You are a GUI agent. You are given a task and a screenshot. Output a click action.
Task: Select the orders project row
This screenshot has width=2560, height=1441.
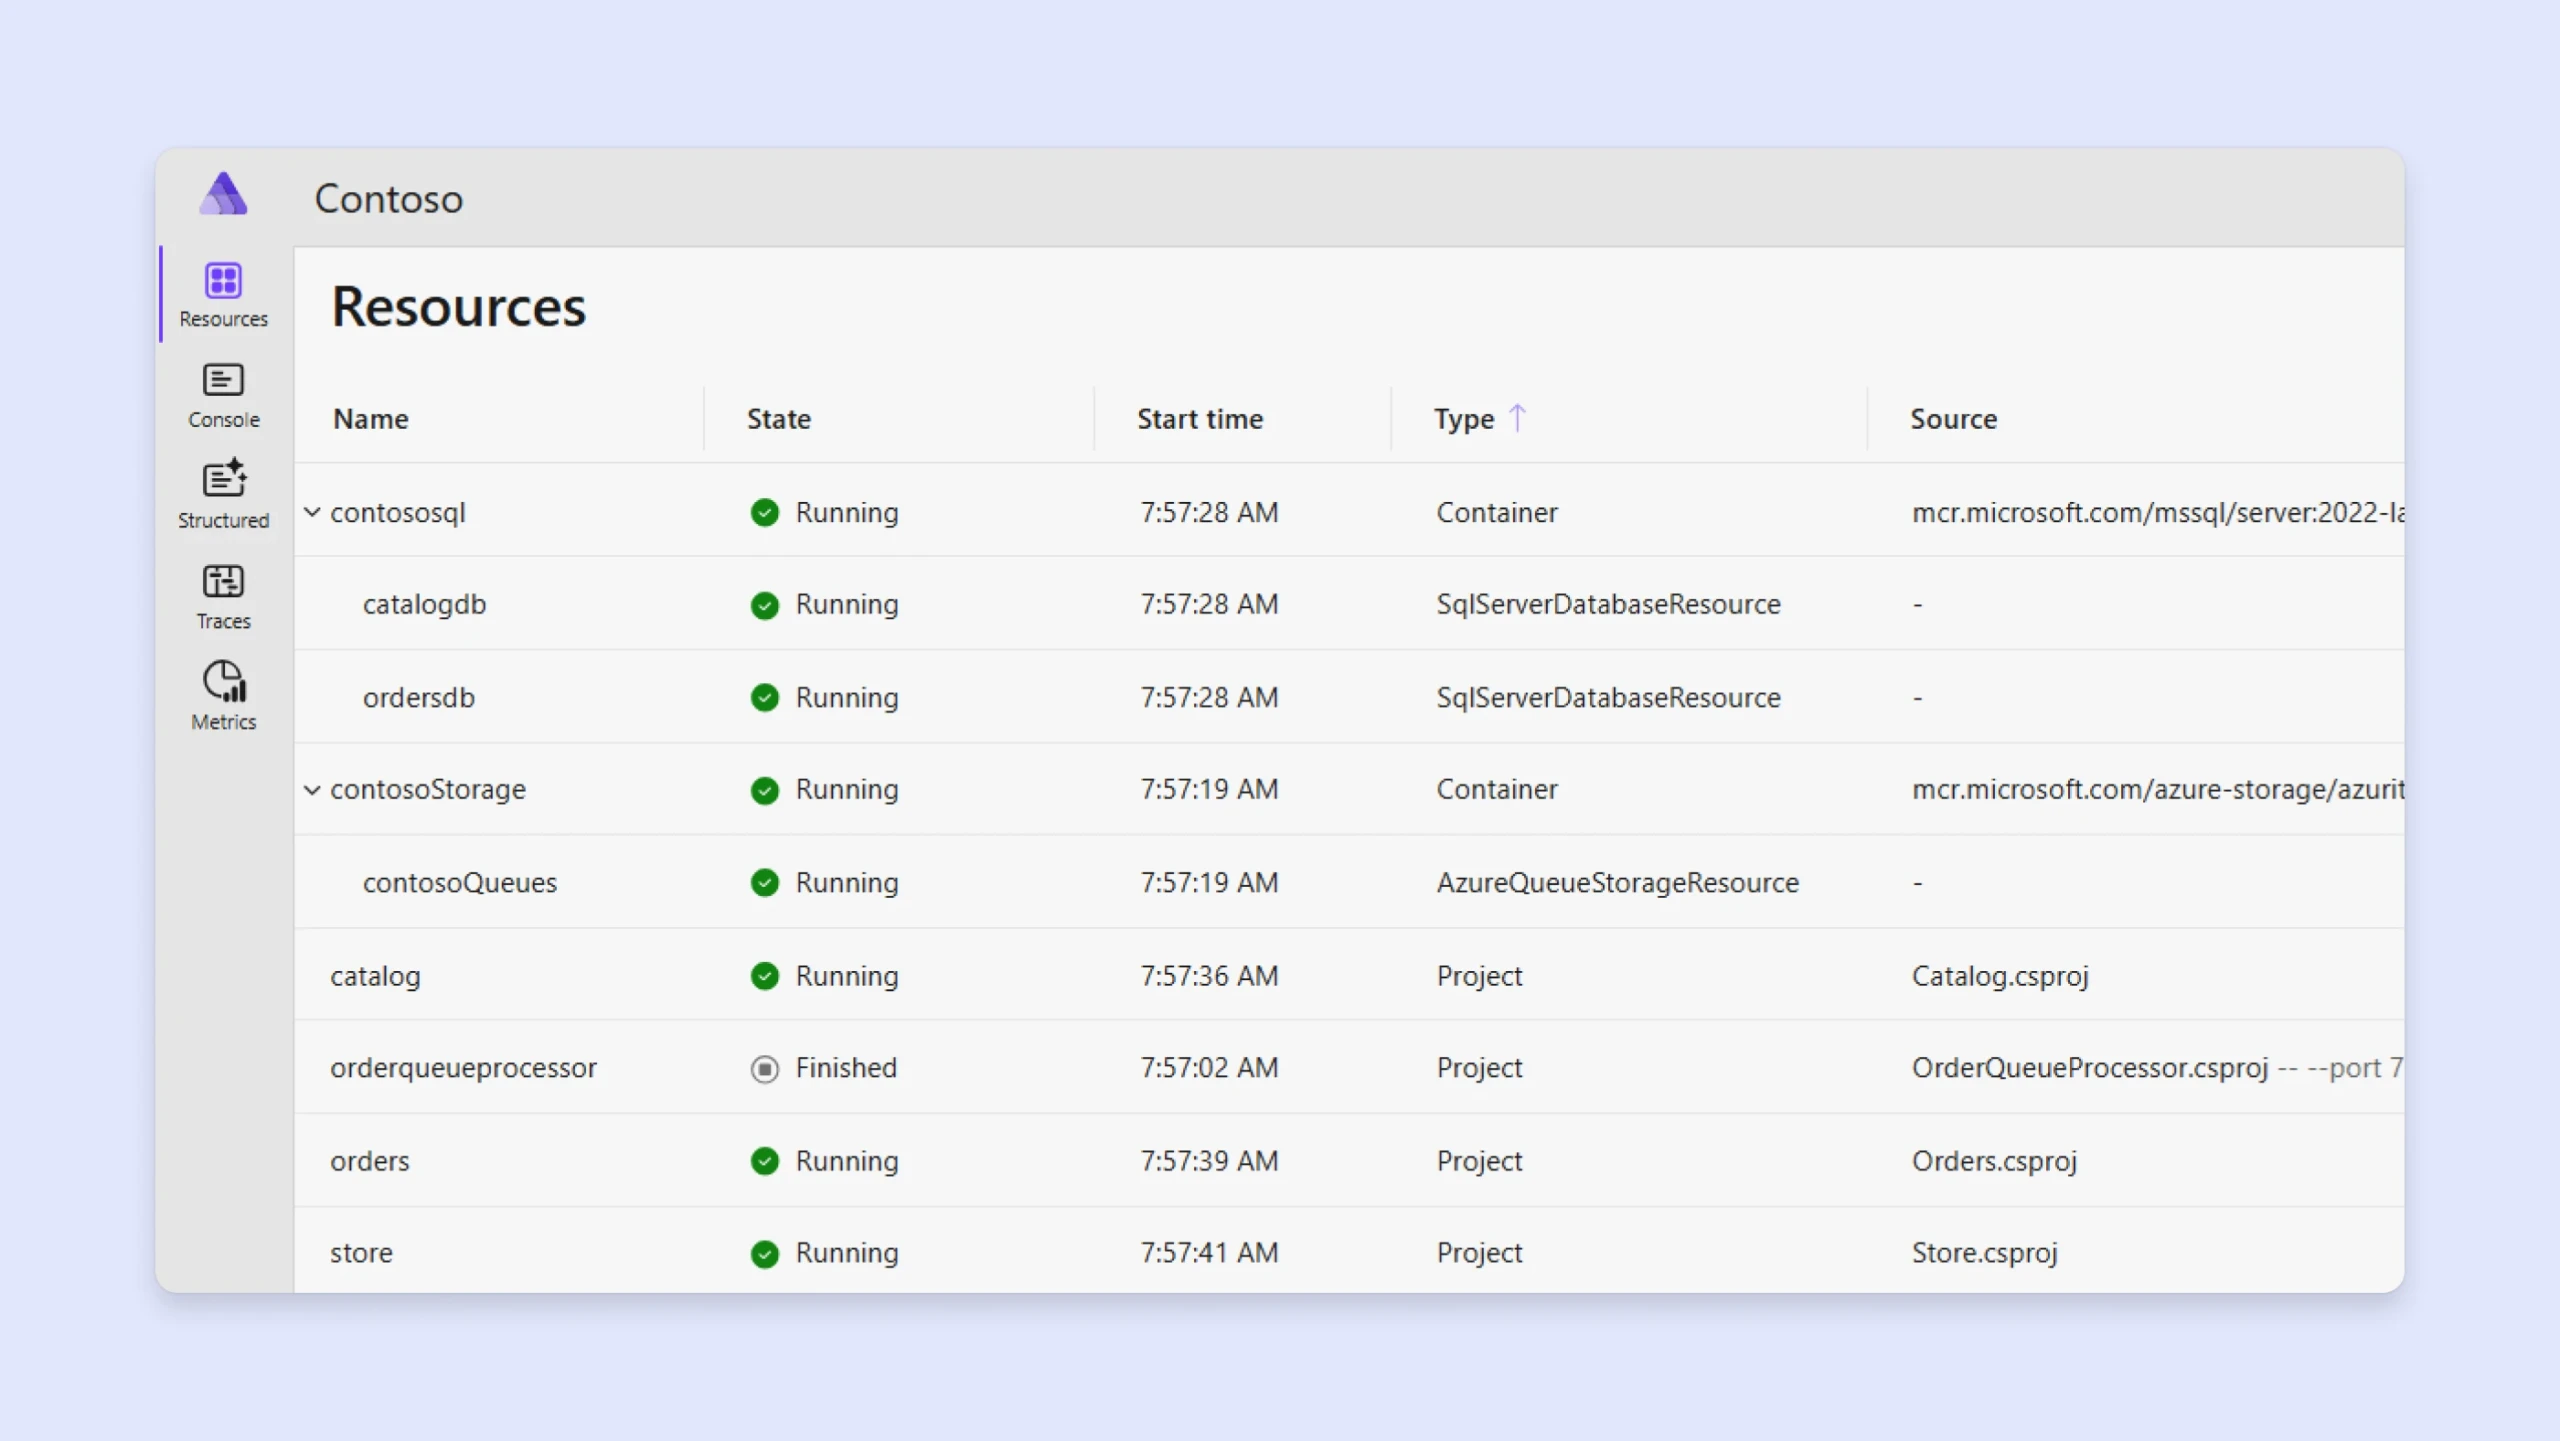(x=369, y=1161)
